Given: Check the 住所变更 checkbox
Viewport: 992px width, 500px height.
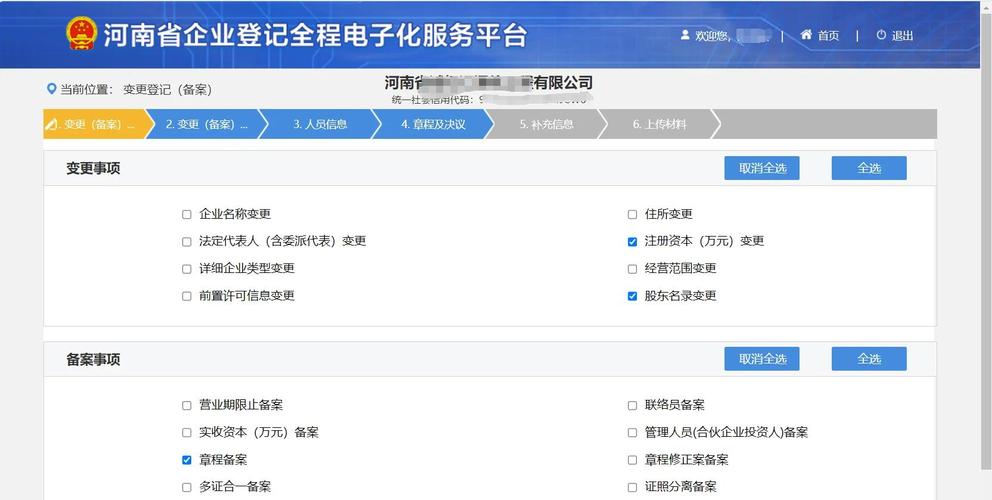Looking at the screenshot, I should point(632,215).
